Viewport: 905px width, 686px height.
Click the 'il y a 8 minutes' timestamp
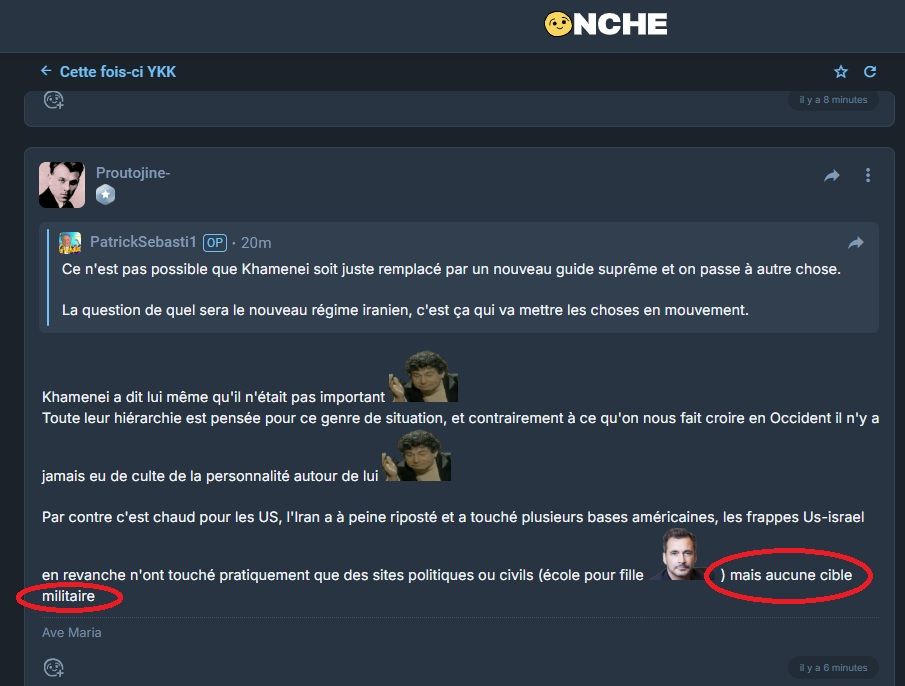(x=833, y=100)
